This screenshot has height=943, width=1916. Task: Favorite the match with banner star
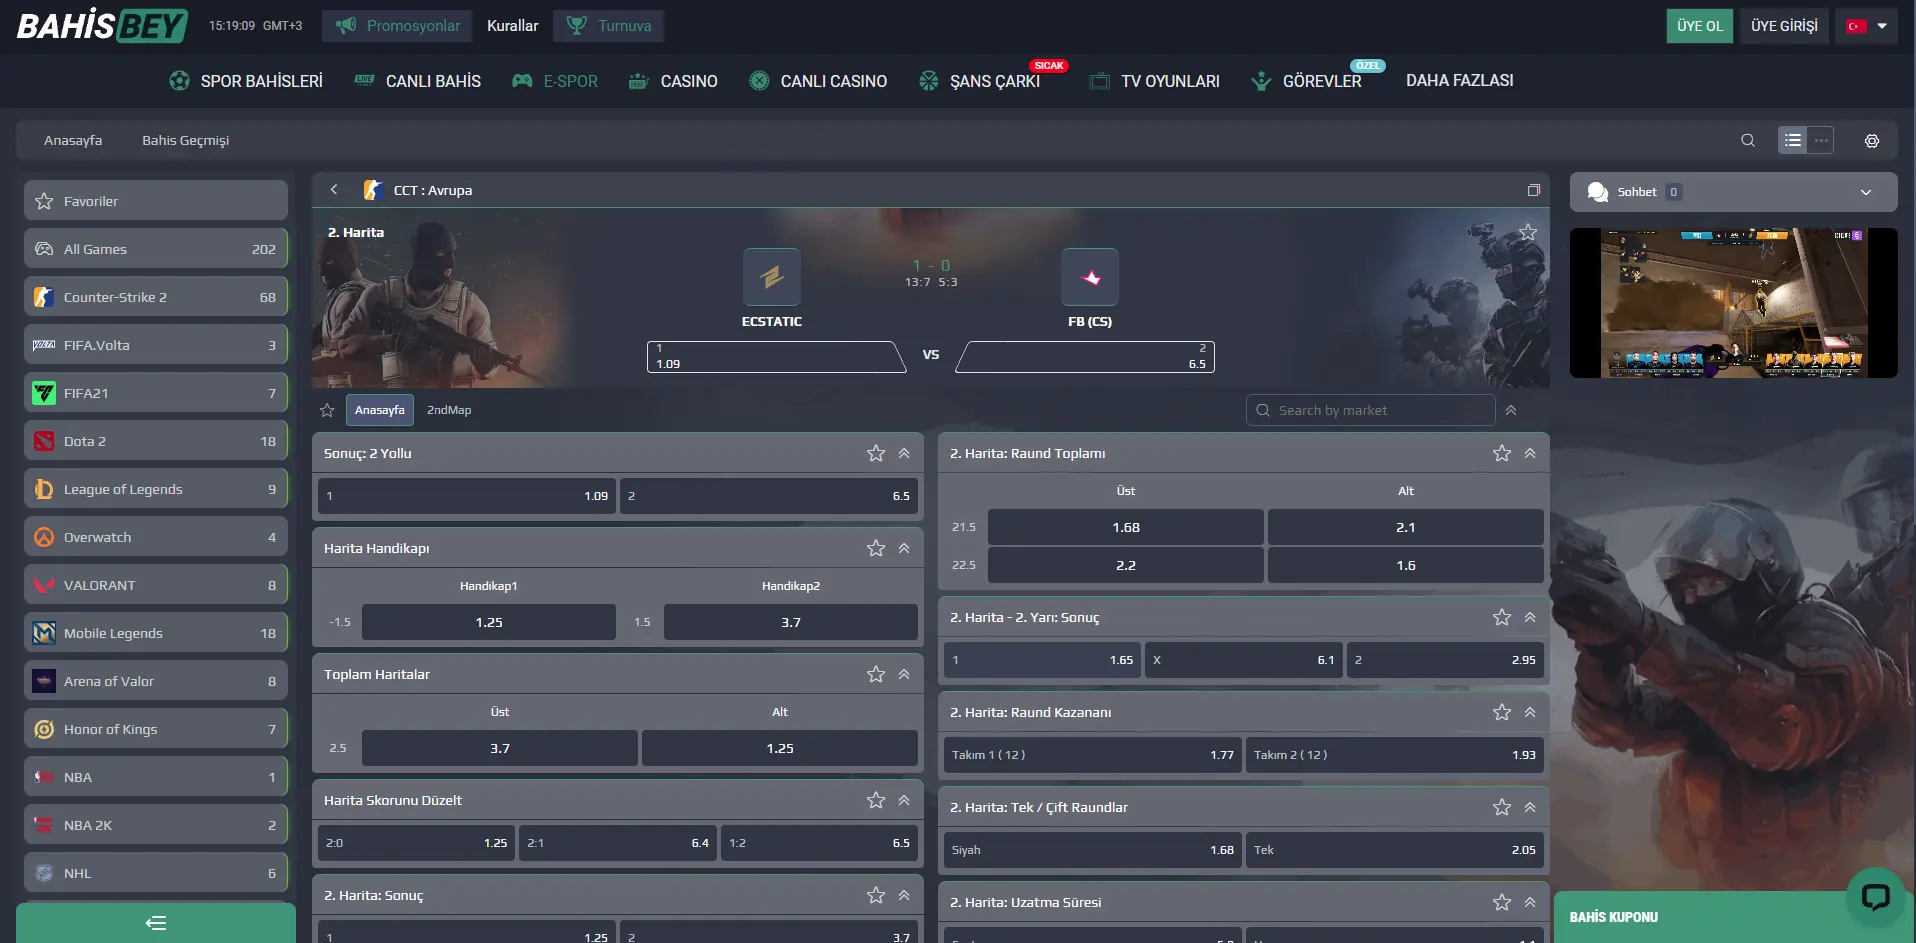click(x=1528, y=232)
